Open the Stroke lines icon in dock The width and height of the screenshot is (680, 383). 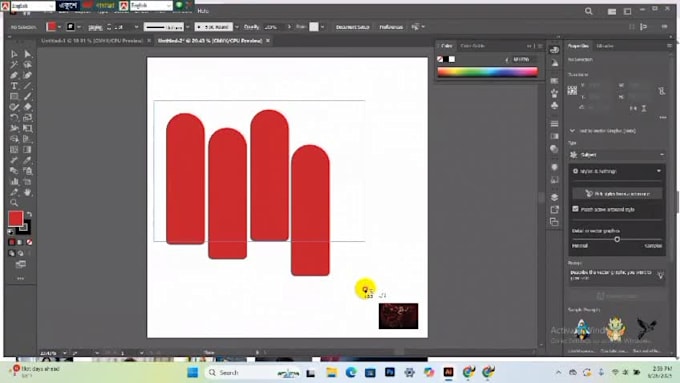[554, 124]
